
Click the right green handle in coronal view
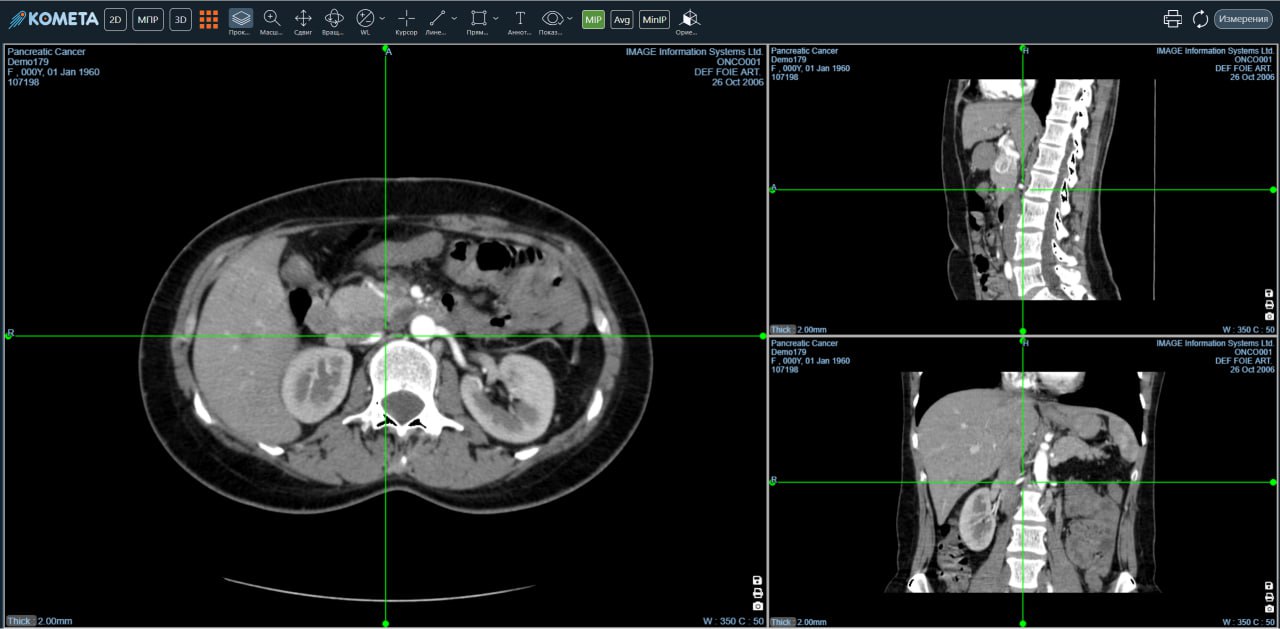coord(1273,482)
